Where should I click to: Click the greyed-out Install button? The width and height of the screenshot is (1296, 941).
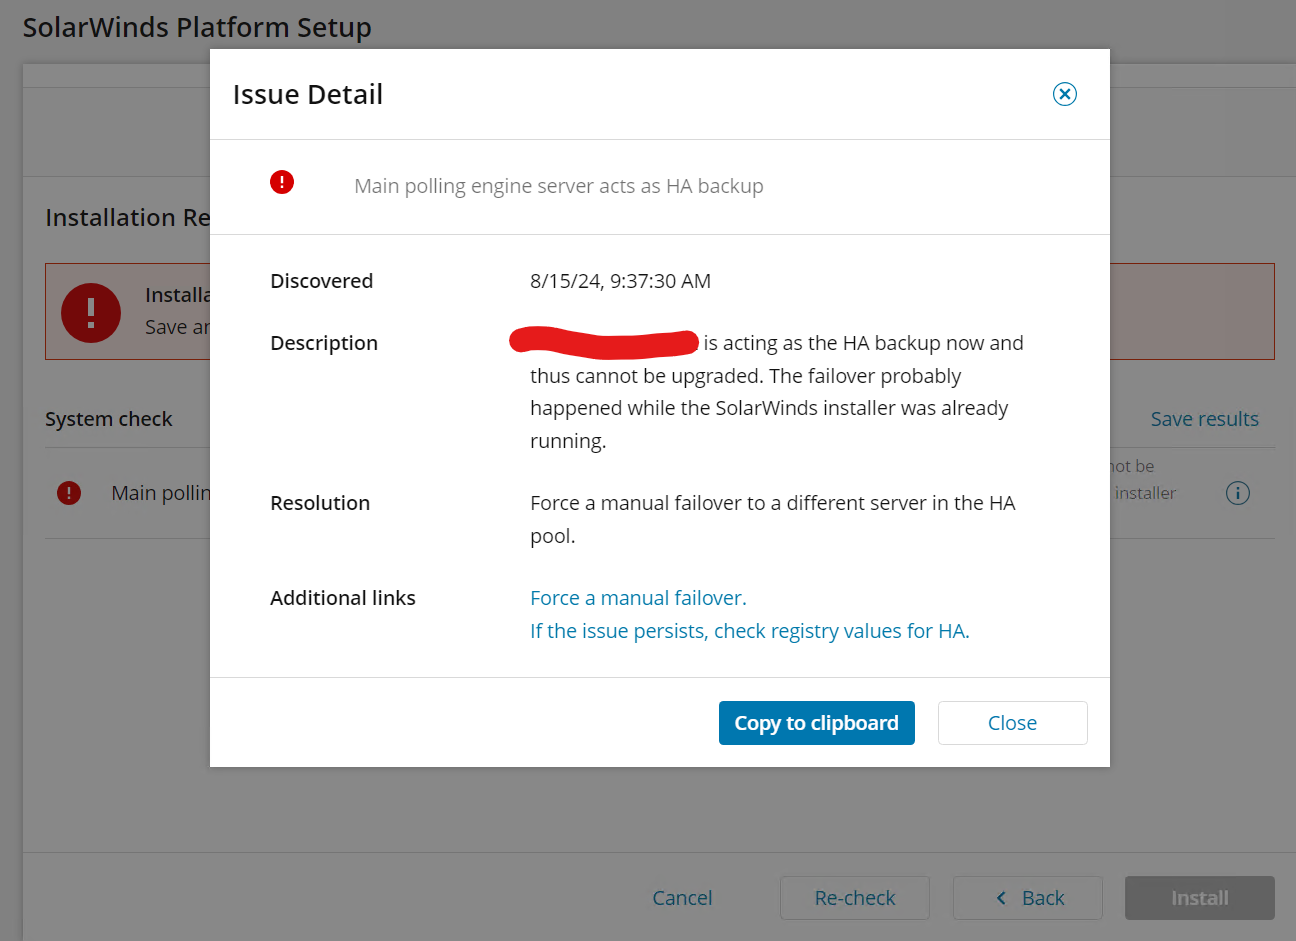point(1200,898)
